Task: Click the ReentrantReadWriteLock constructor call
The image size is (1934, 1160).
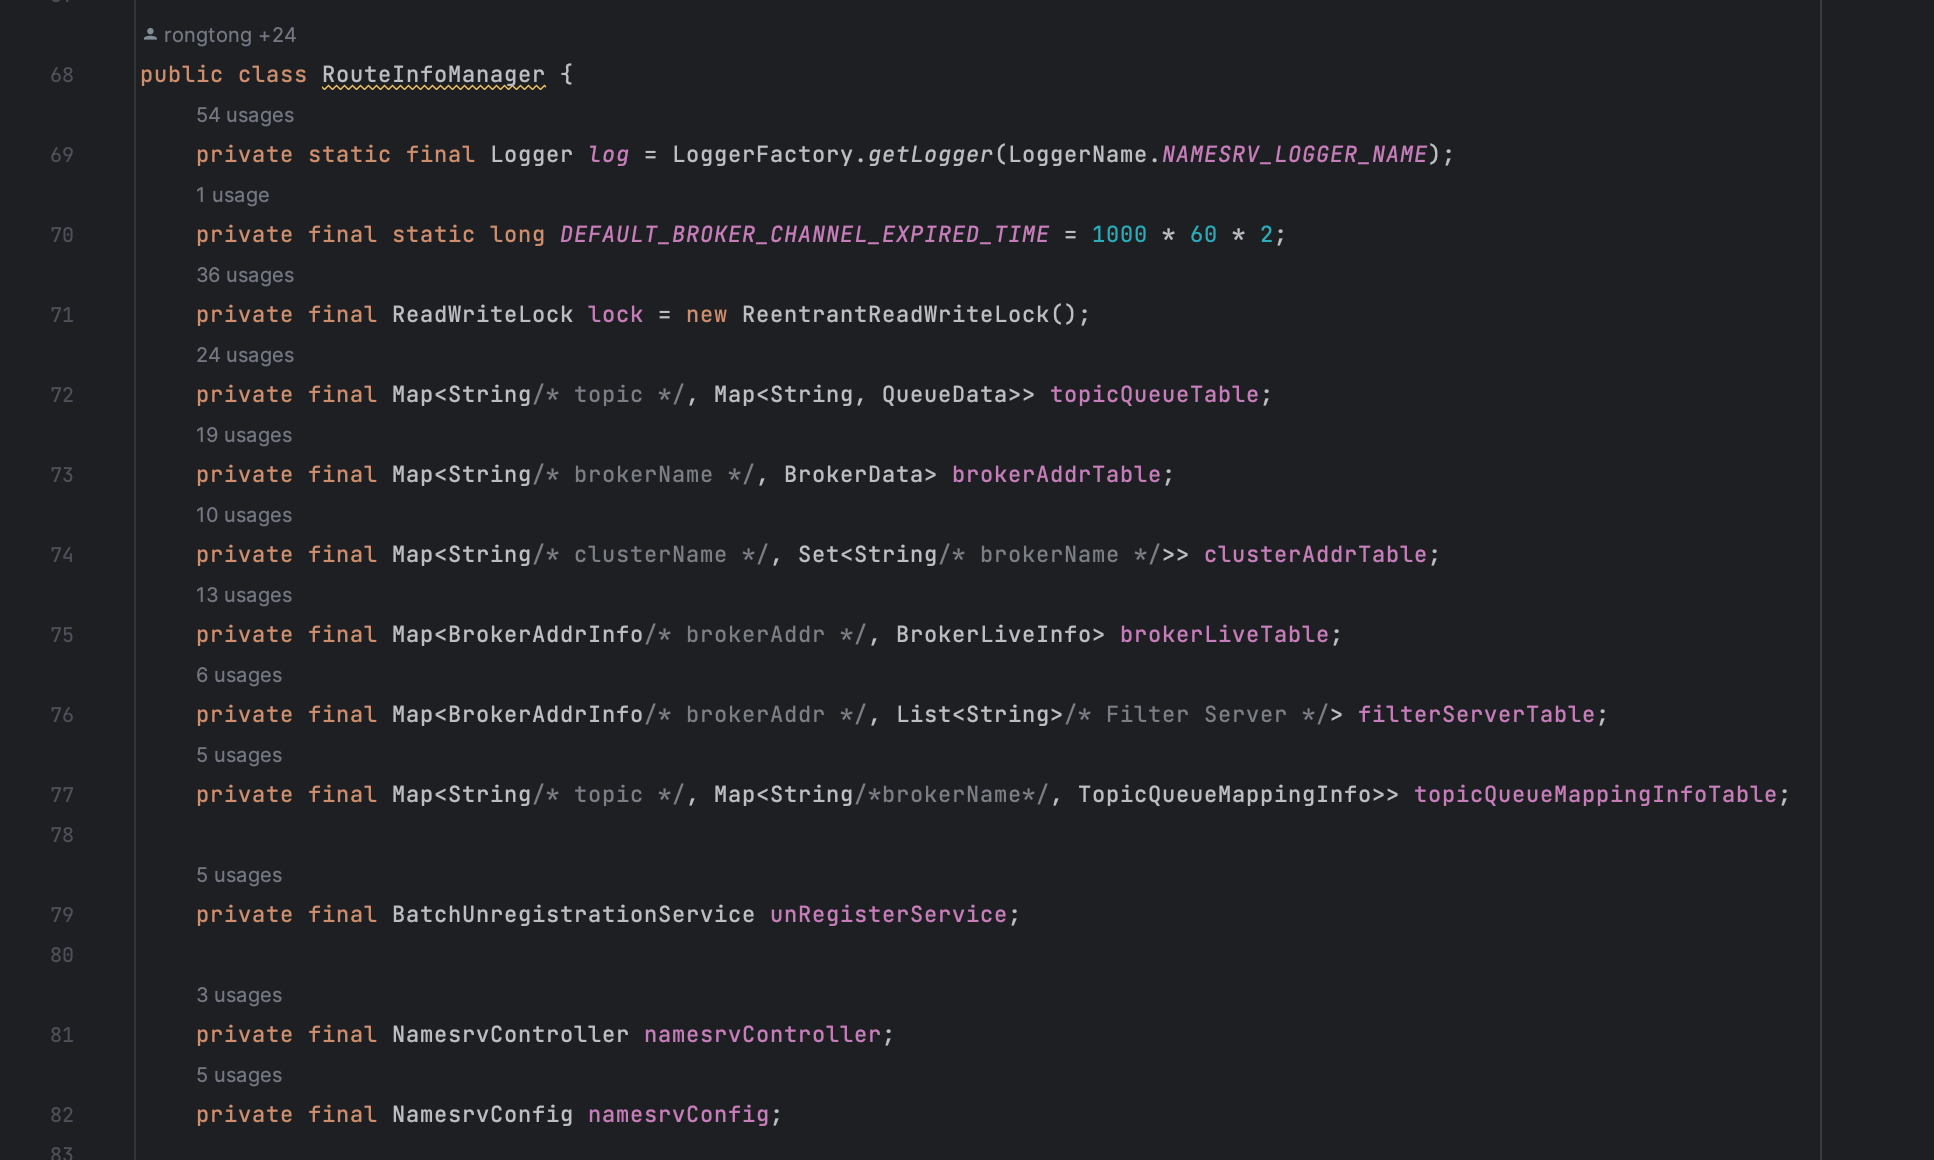Action: coord(895,315)
